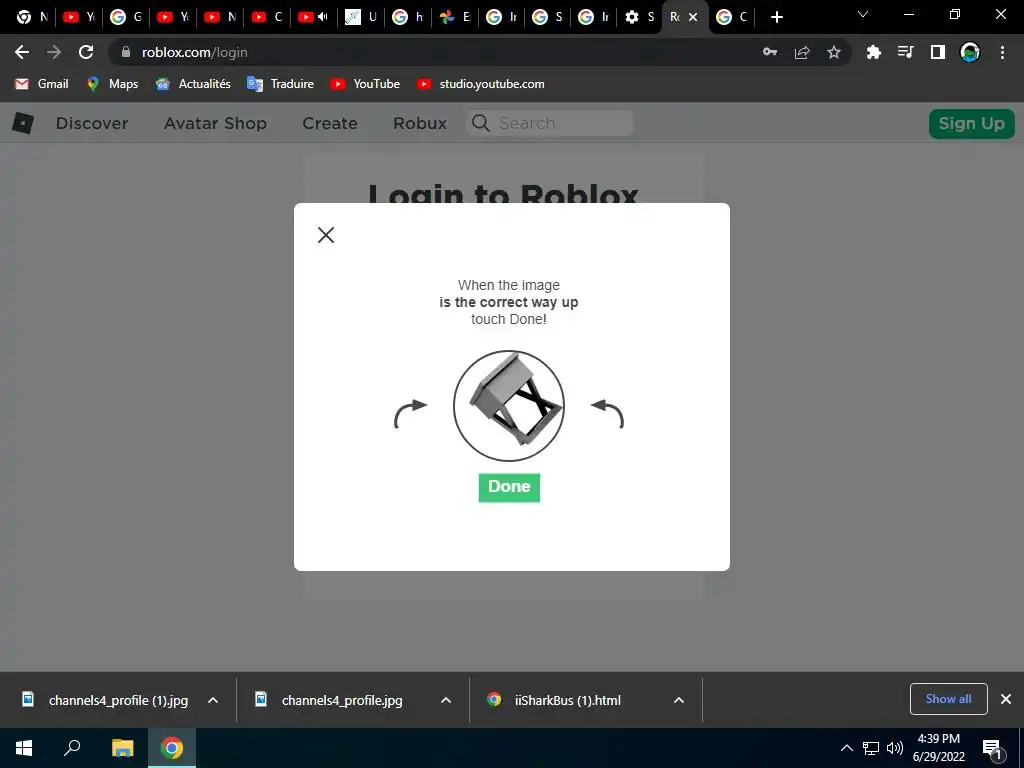Open downloaded iiSharkBus (1).html
Image resolution: width=1024 pixels, height=768 pixels.
tap(554, 700)
